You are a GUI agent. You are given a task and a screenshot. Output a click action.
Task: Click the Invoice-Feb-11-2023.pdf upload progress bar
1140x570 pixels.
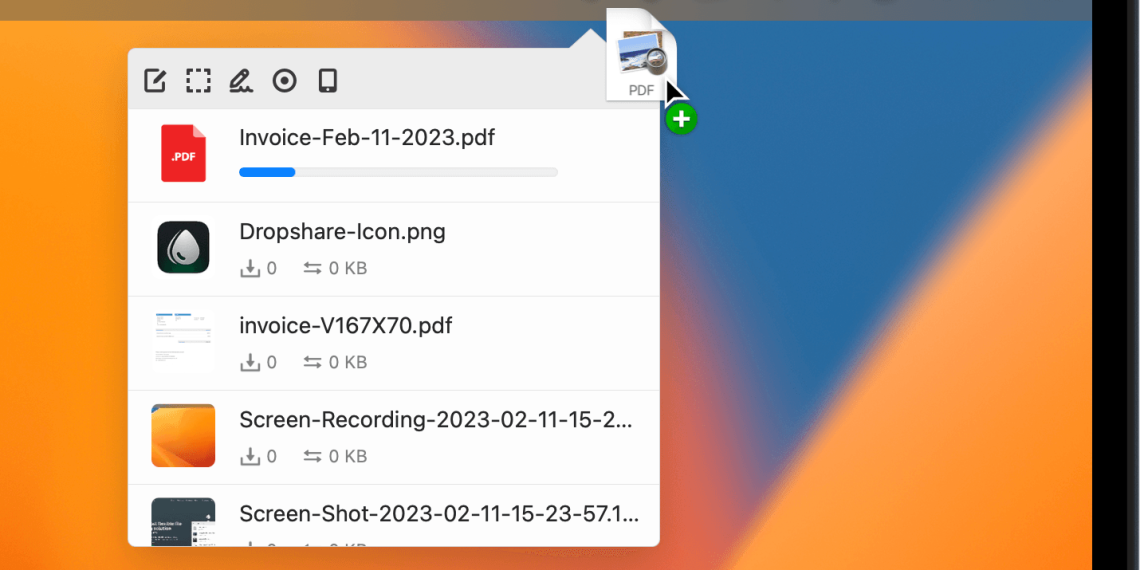(x=398, y=173)
